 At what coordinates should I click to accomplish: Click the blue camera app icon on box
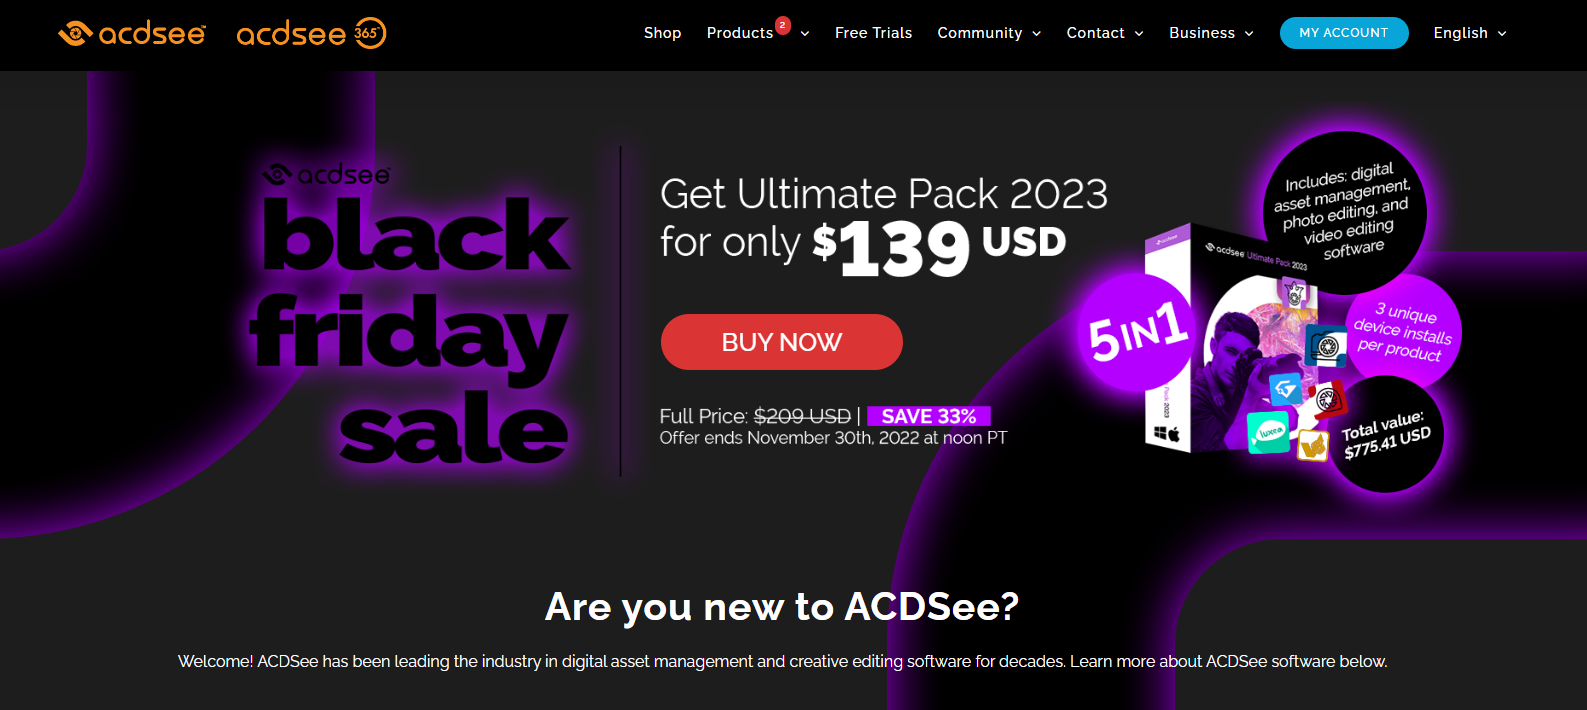pos(1327,346)
